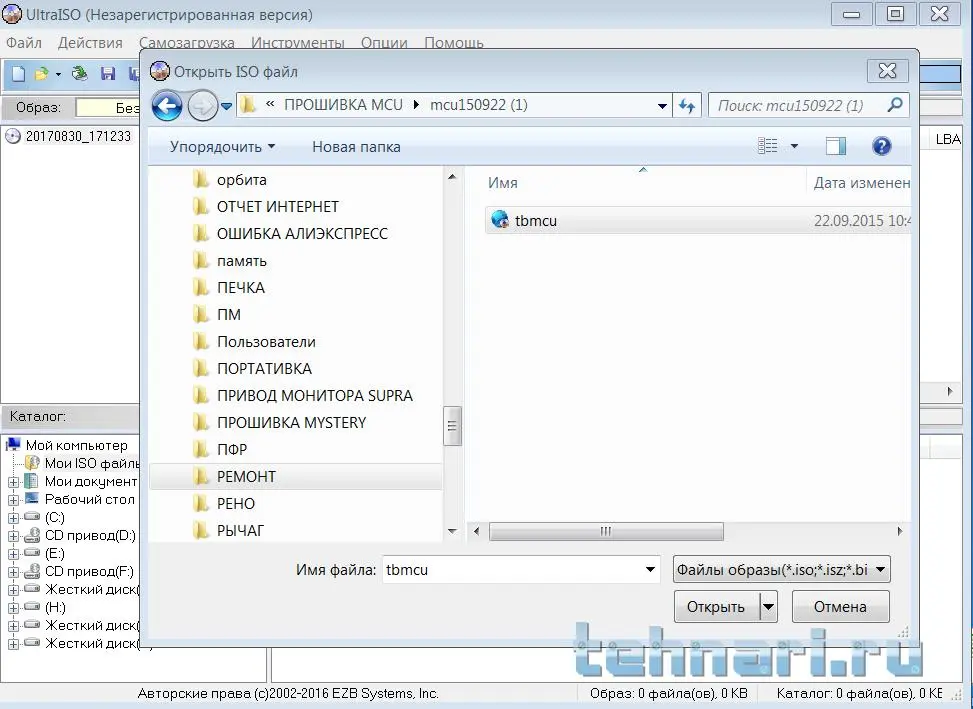Close the Открыть ISO файл dialog
The height and width of the screenshot is (709, 973).
(887, 71)
